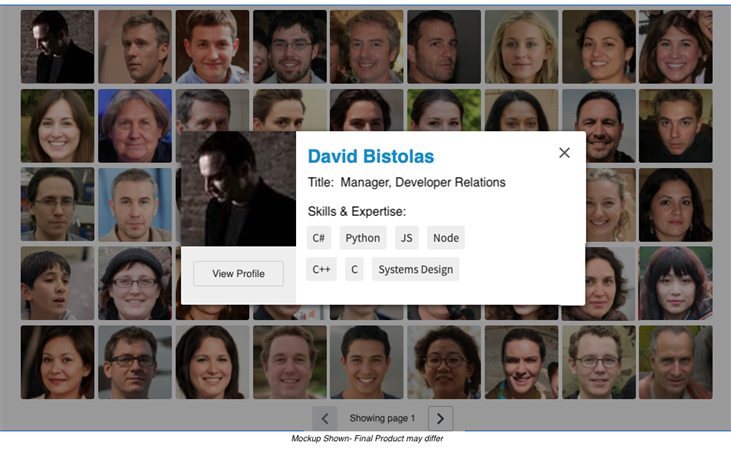Go to the previous page arrow
Screen dimensions: 731x449
click(x=324, y=418)
